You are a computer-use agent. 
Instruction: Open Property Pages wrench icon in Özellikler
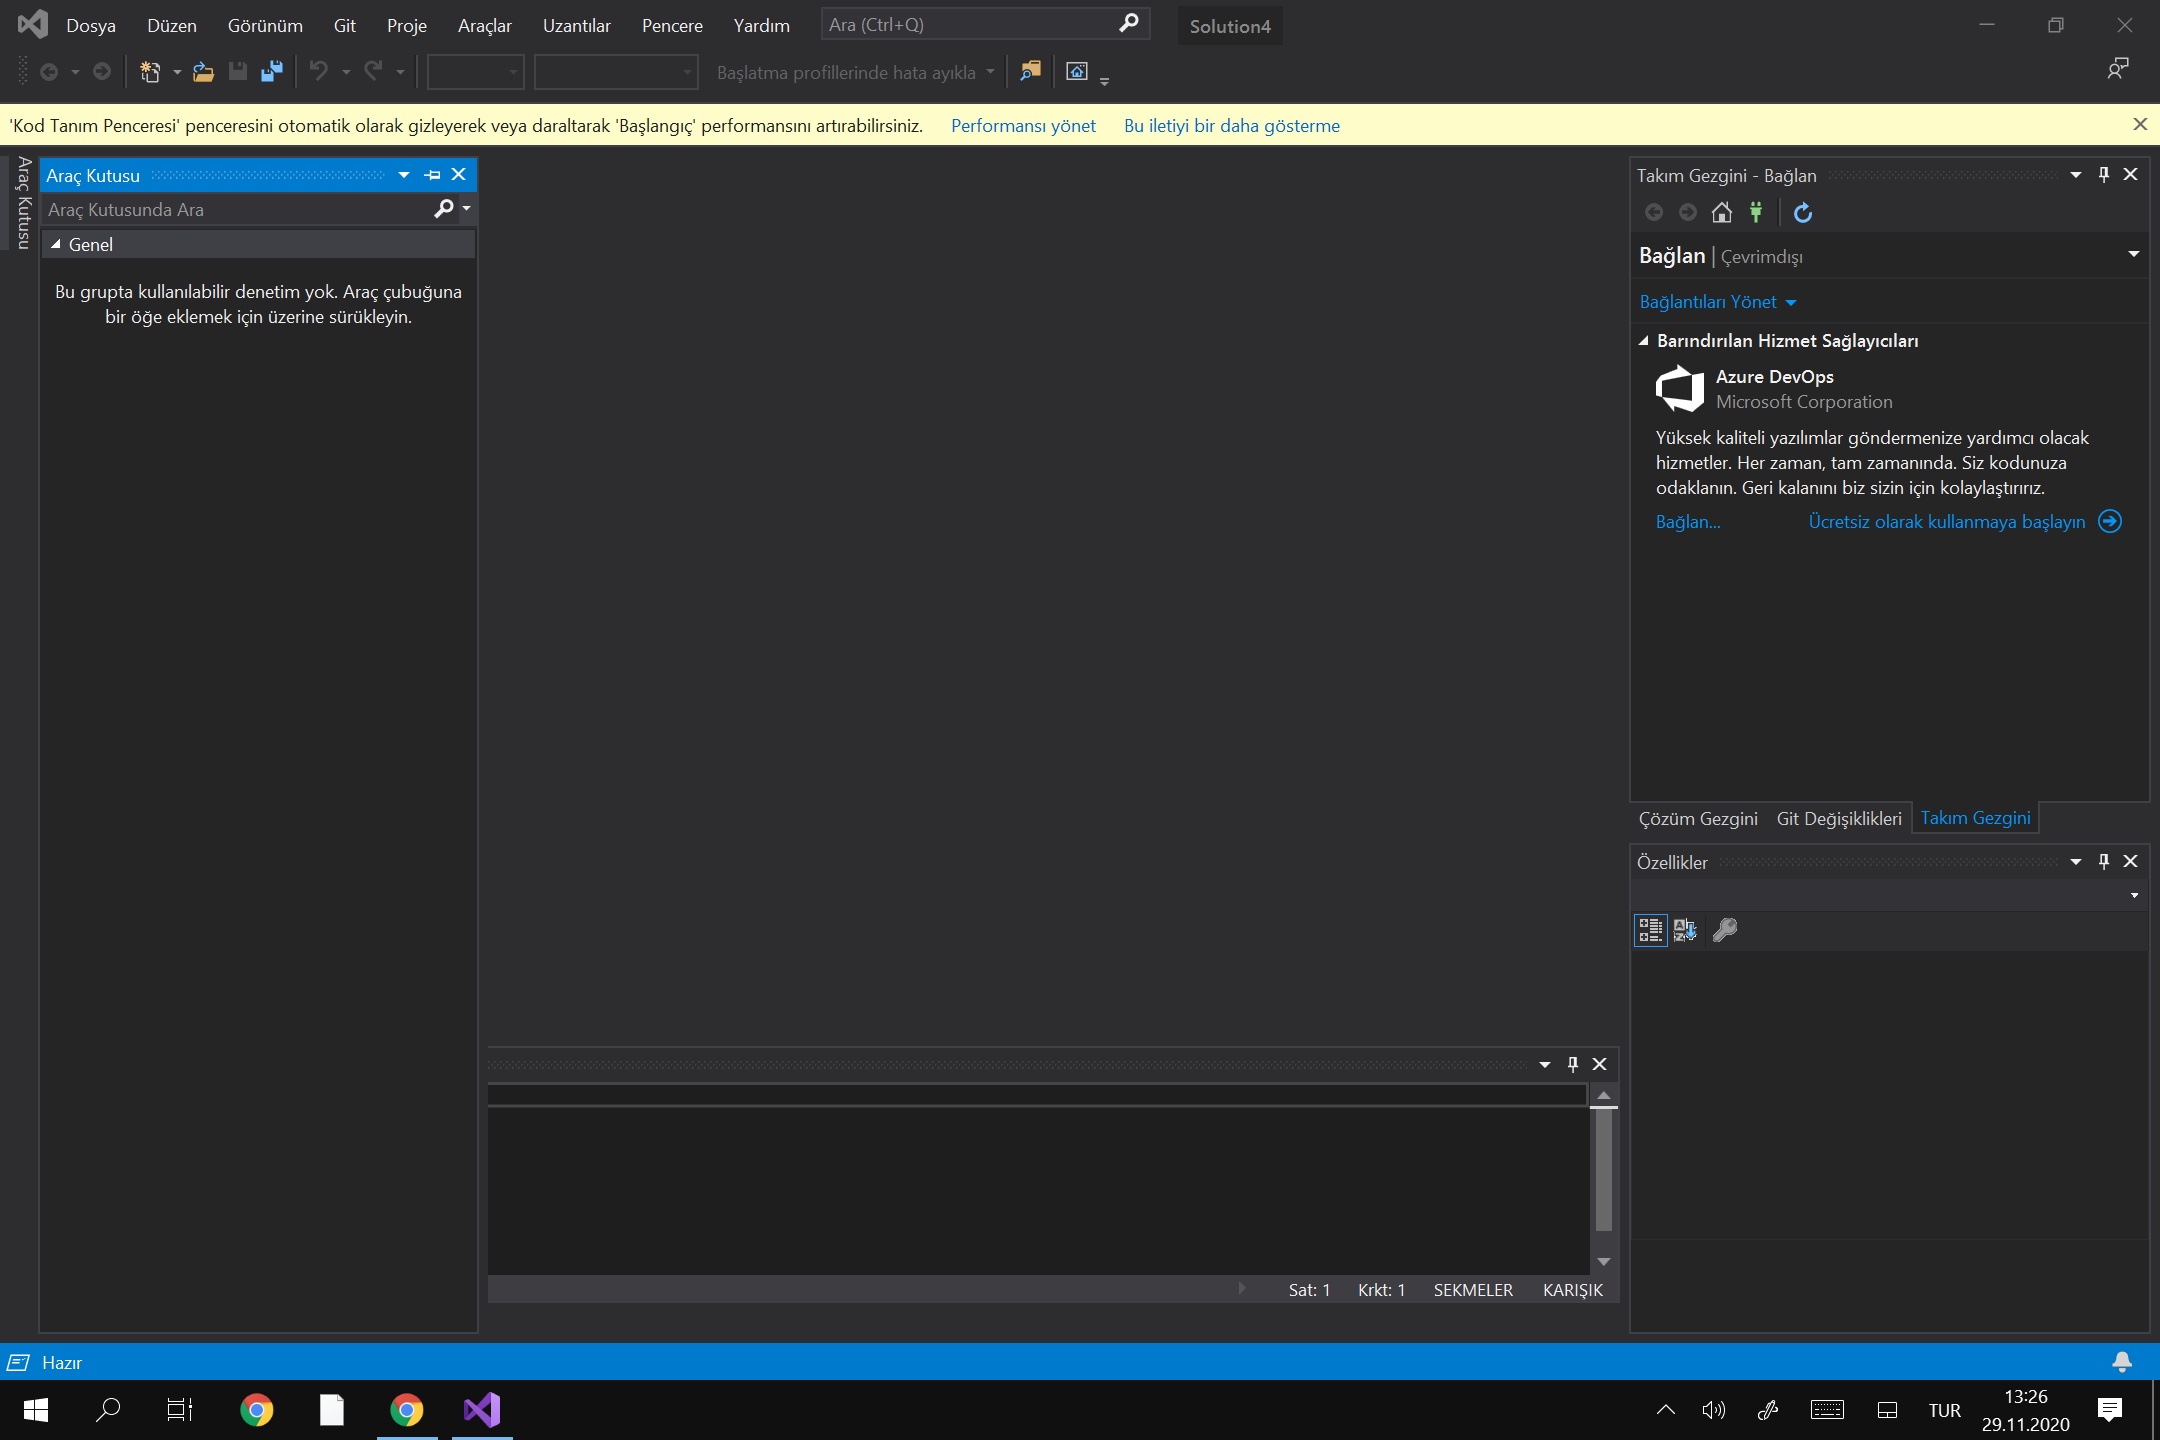tap(1725, 930)
